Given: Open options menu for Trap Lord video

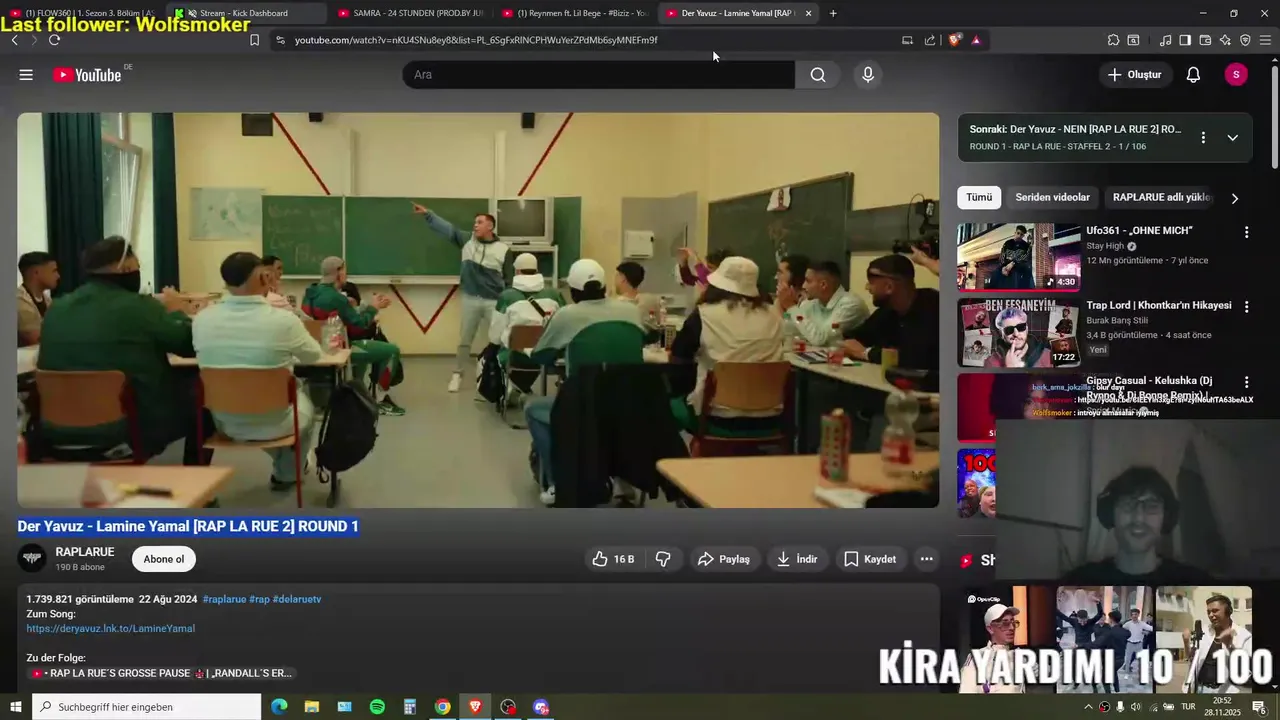Looking at the screenshot, I should tap(1246, 307).
